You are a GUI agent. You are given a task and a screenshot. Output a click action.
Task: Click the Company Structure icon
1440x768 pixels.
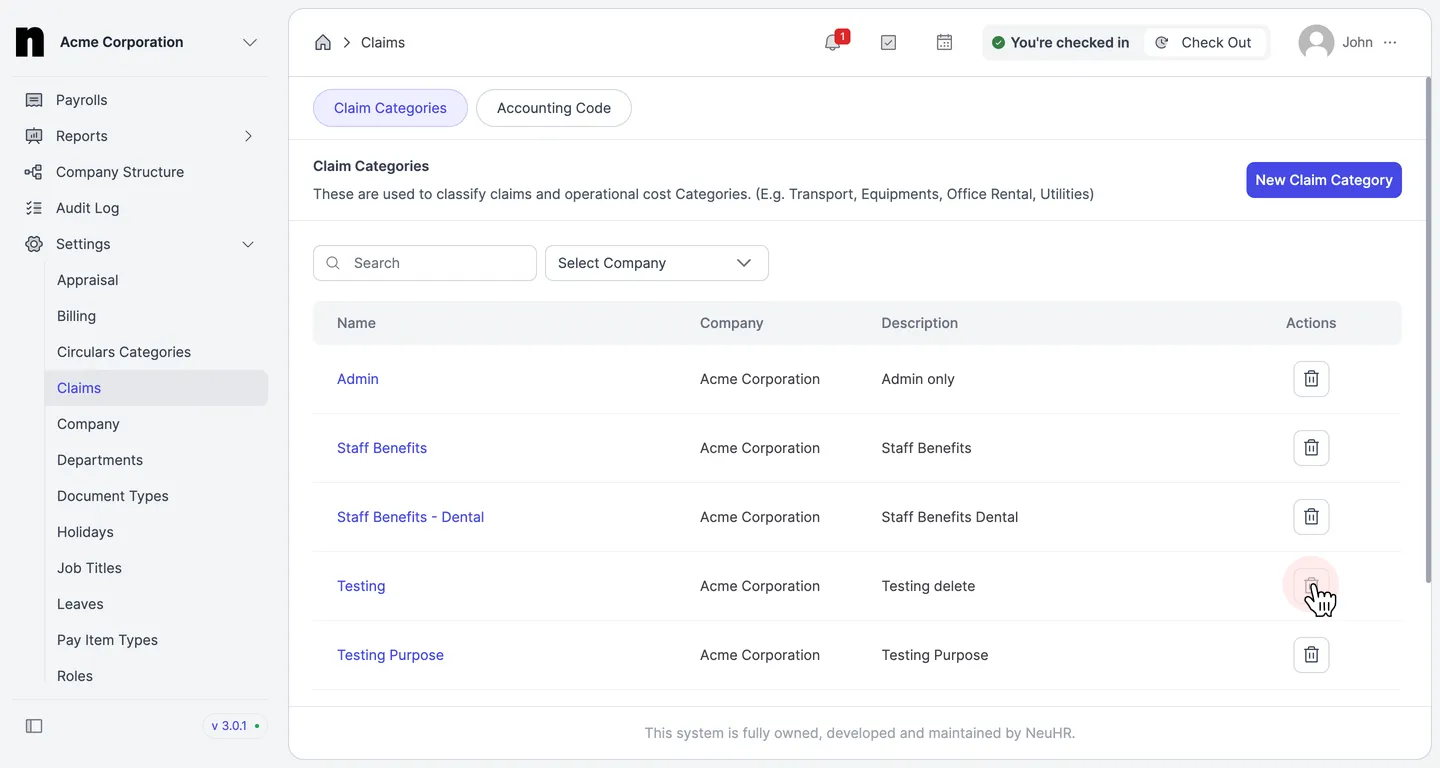[34, 172]
